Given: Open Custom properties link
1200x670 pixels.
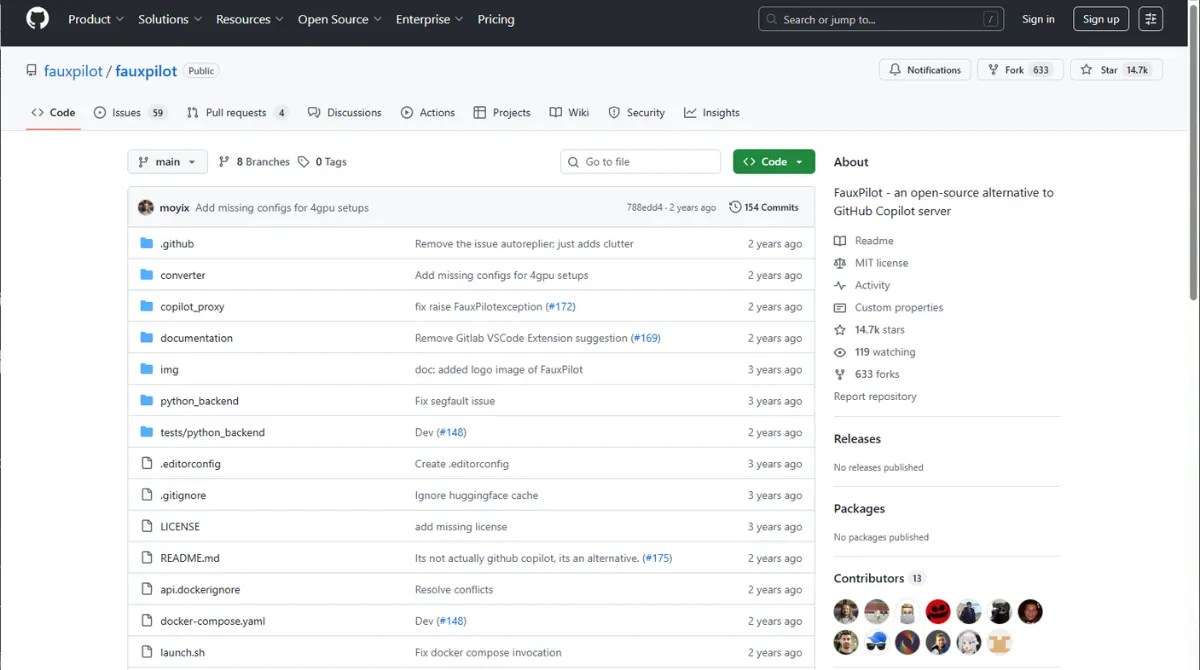Looking at the screenshot, I should [x=888, y=308].
